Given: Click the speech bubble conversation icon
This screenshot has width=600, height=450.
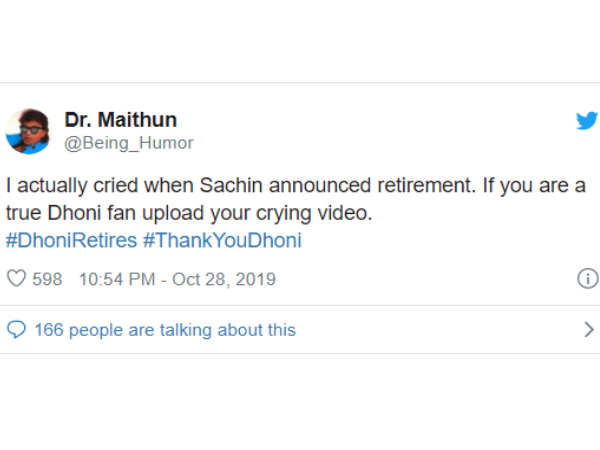Looking at the screenshot, I should click(x=16, y=329).
